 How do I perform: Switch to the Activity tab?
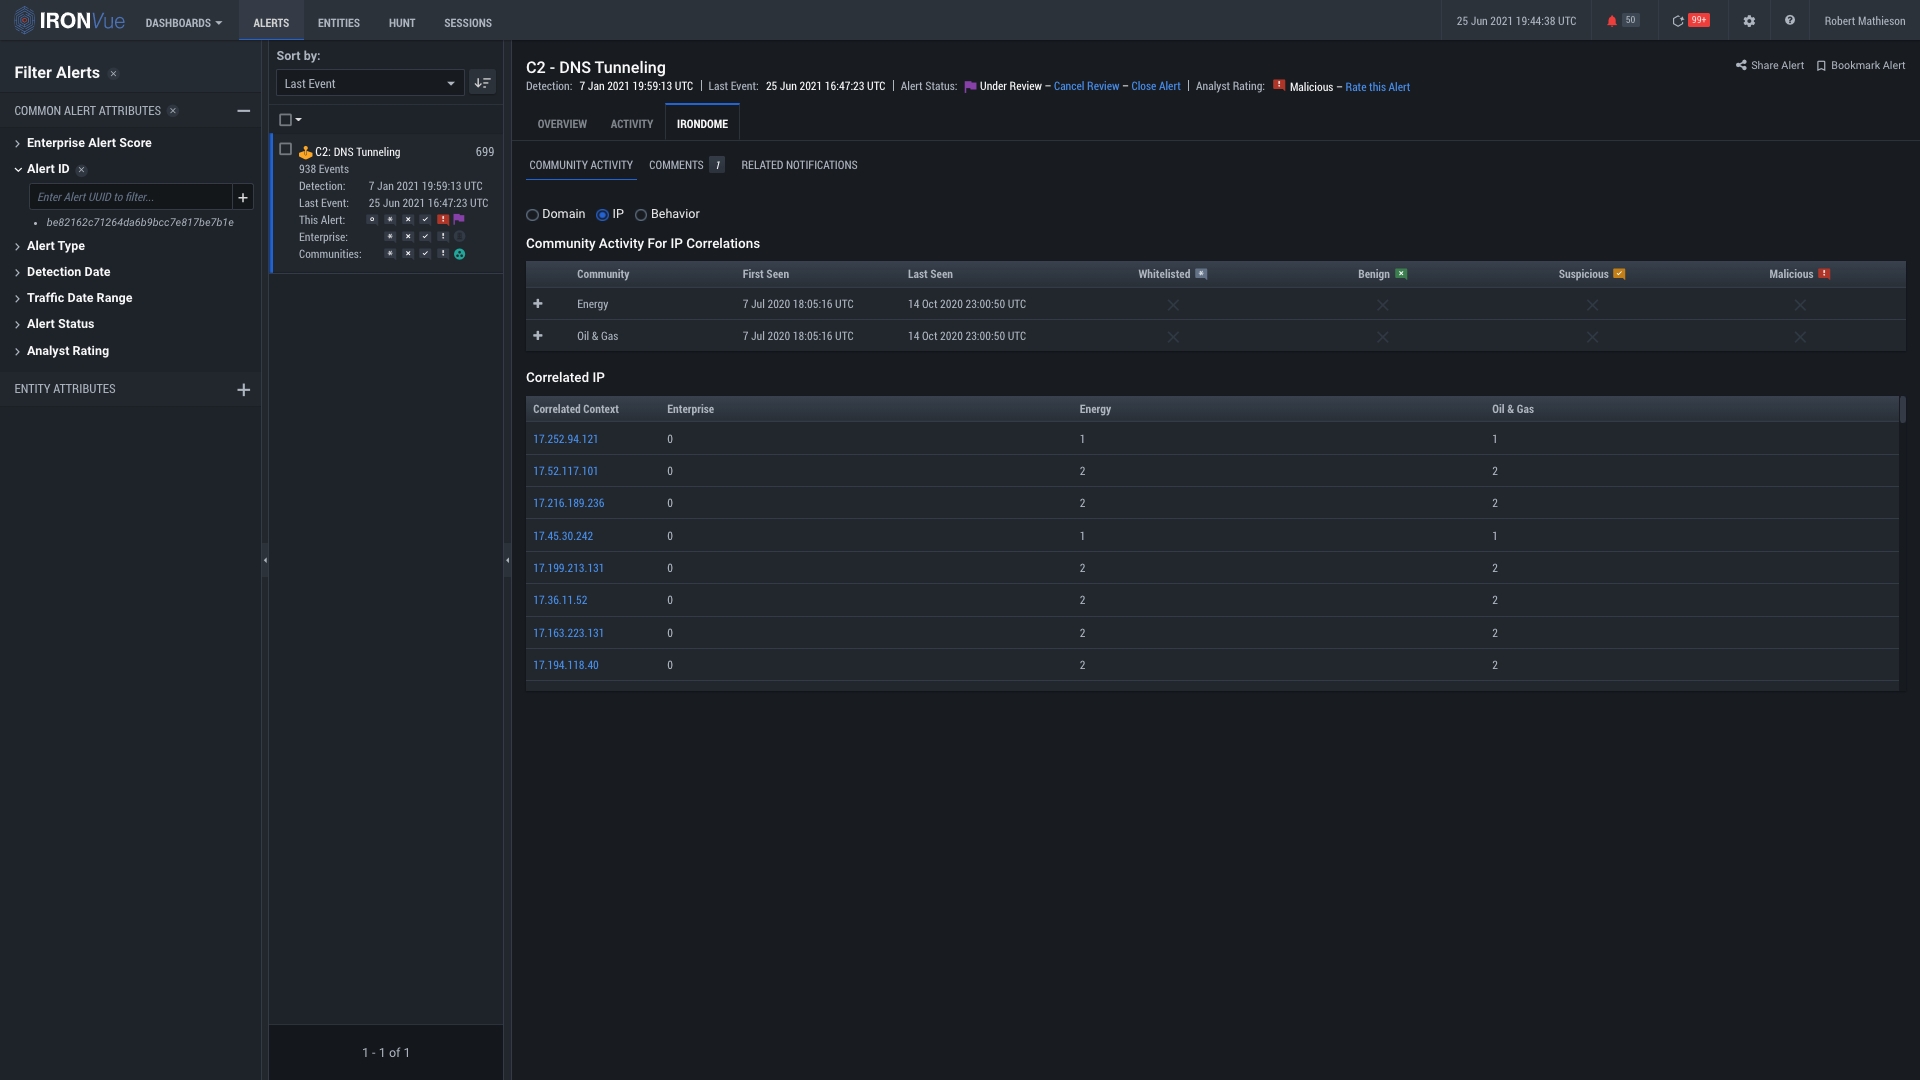(631, 124)
